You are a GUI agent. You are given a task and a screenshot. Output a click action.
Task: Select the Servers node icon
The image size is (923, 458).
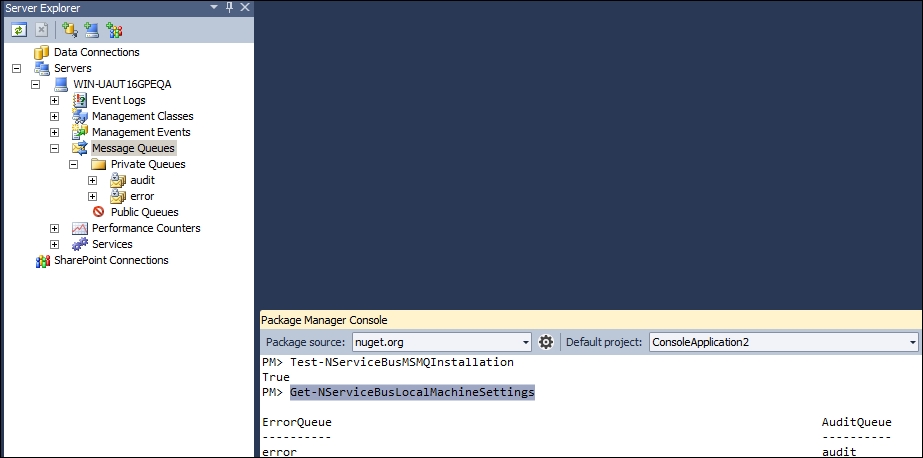(41, 68)
